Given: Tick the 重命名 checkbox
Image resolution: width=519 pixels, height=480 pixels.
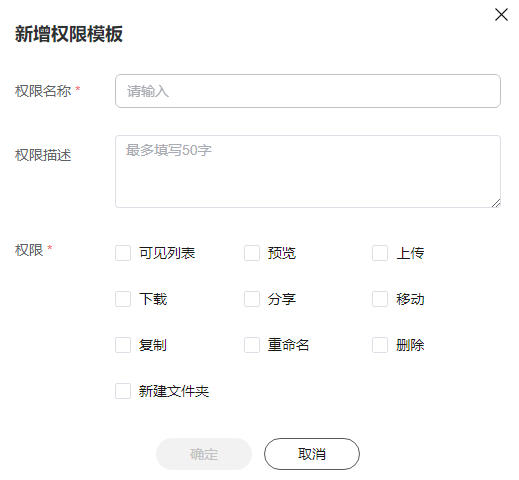Looking at the screenshot, I should coord(252,345).
